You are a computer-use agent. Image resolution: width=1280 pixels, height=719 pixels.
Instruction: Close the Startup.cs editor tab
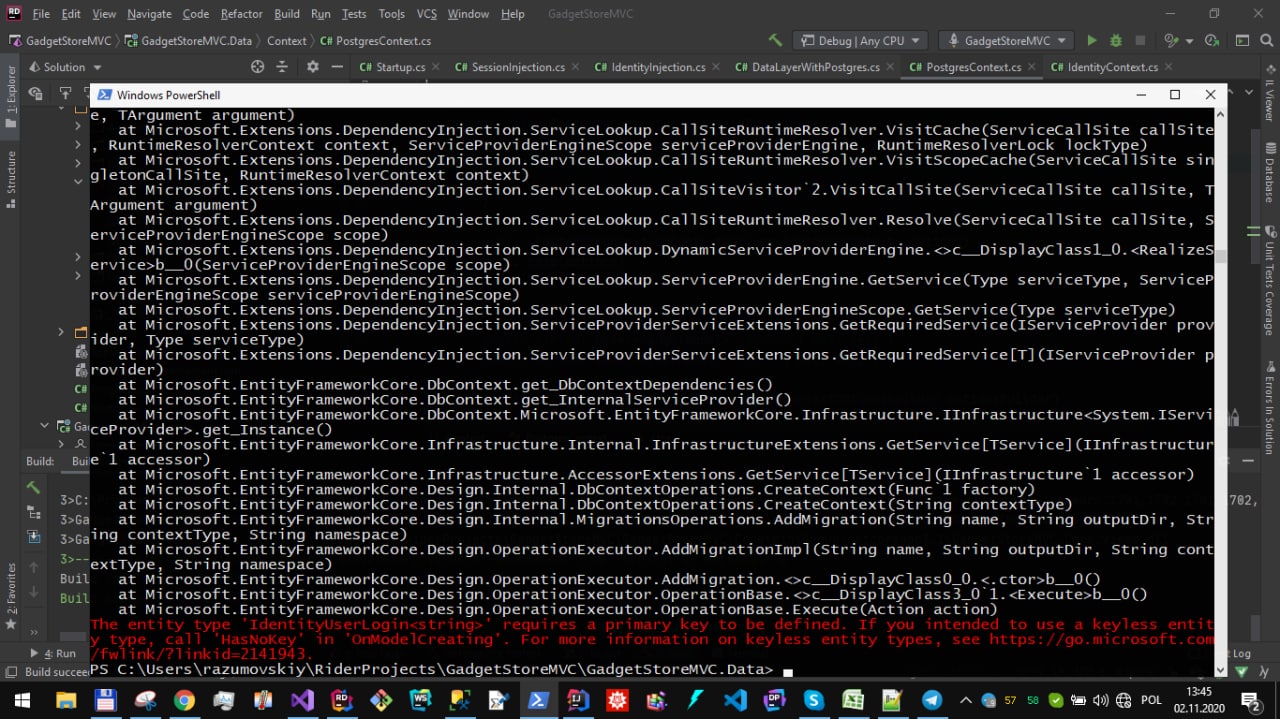point(435,67)
